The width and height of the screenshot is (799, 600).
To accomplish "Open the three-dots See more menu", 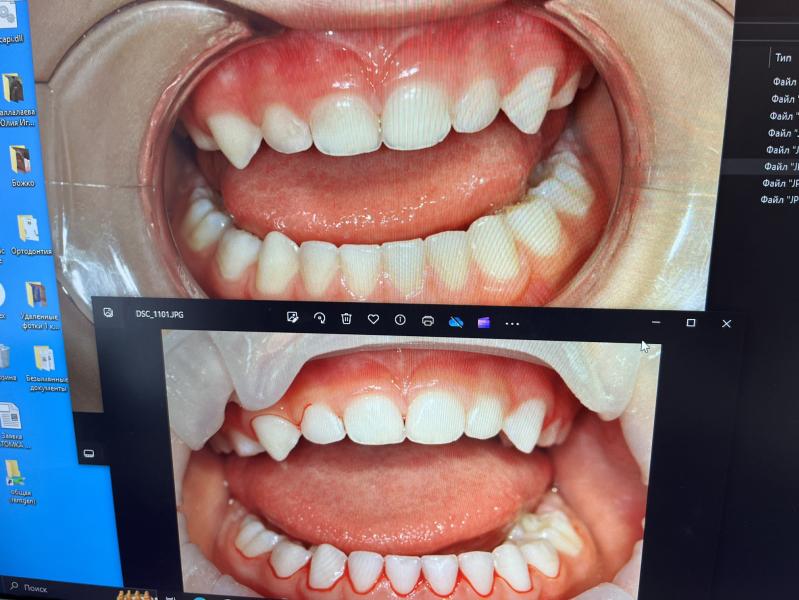I will pos(513,323).
